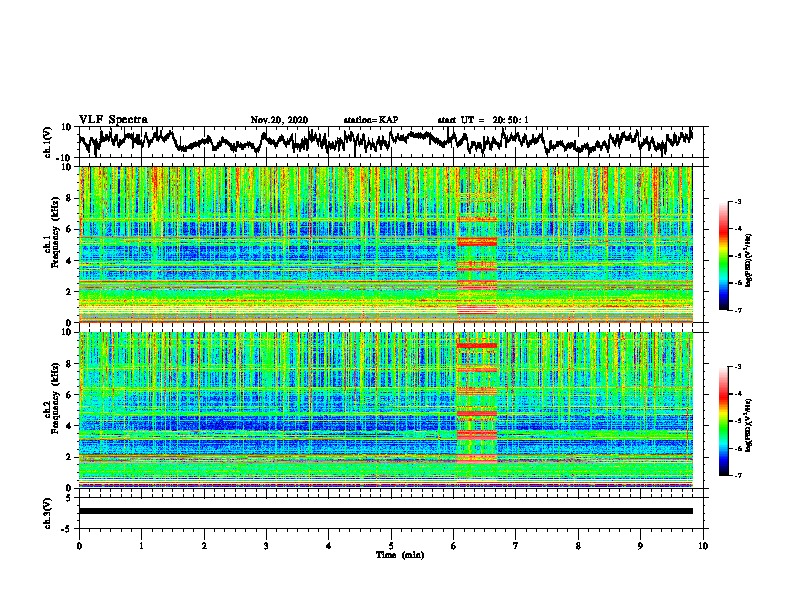
Task: Click the time axis tick label "5"
Action: [x=391, y=546]
